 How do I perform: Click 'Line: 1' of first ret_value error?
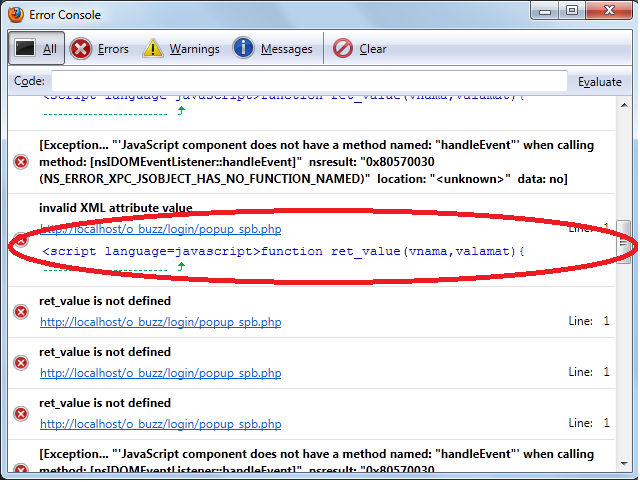coord(589,321)
